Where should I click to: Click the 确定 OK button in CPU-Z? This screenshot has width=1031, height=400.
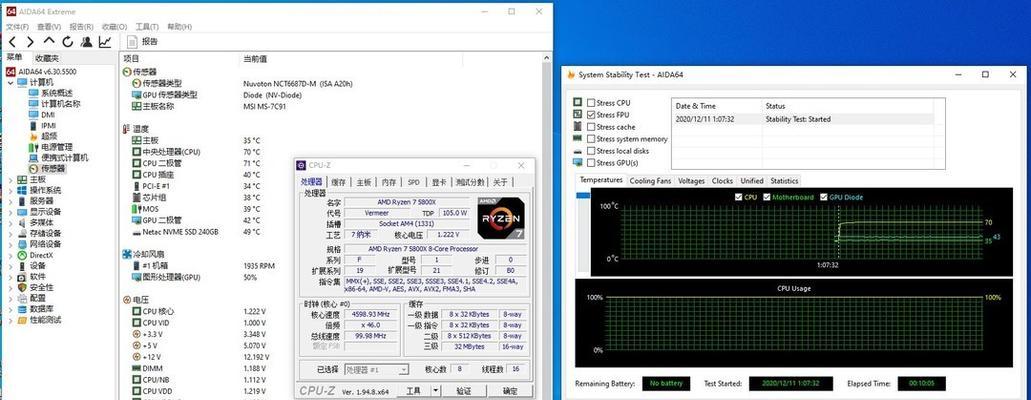[x=510, y=391]
